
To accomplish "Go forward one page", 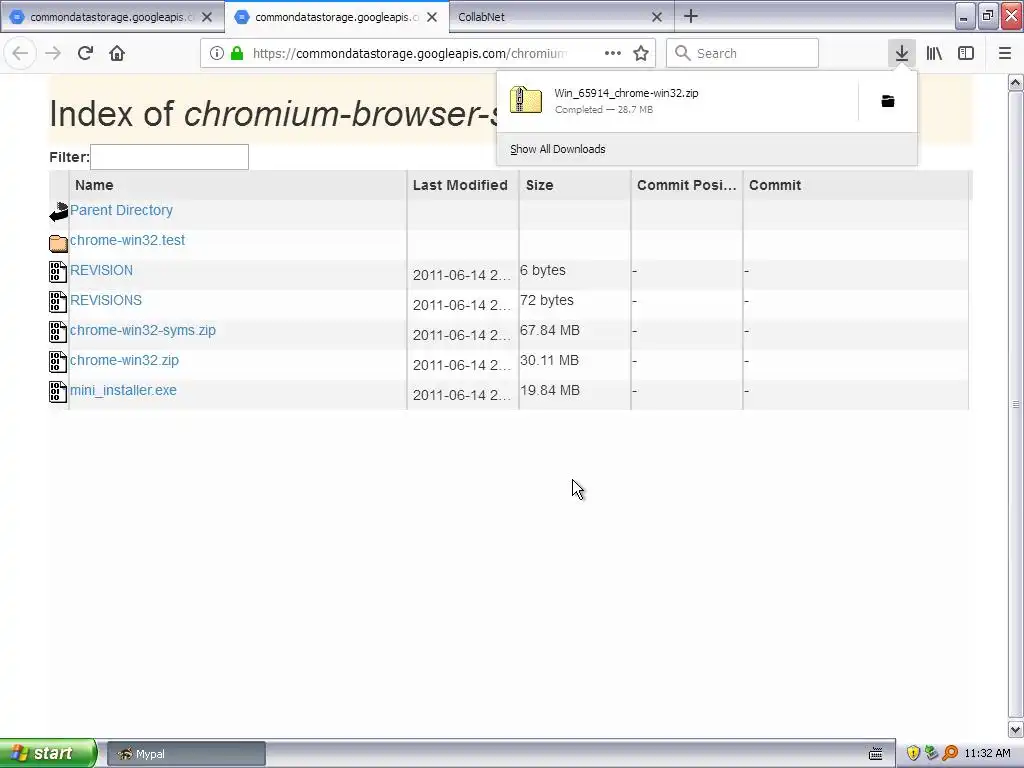I will 53,53.
